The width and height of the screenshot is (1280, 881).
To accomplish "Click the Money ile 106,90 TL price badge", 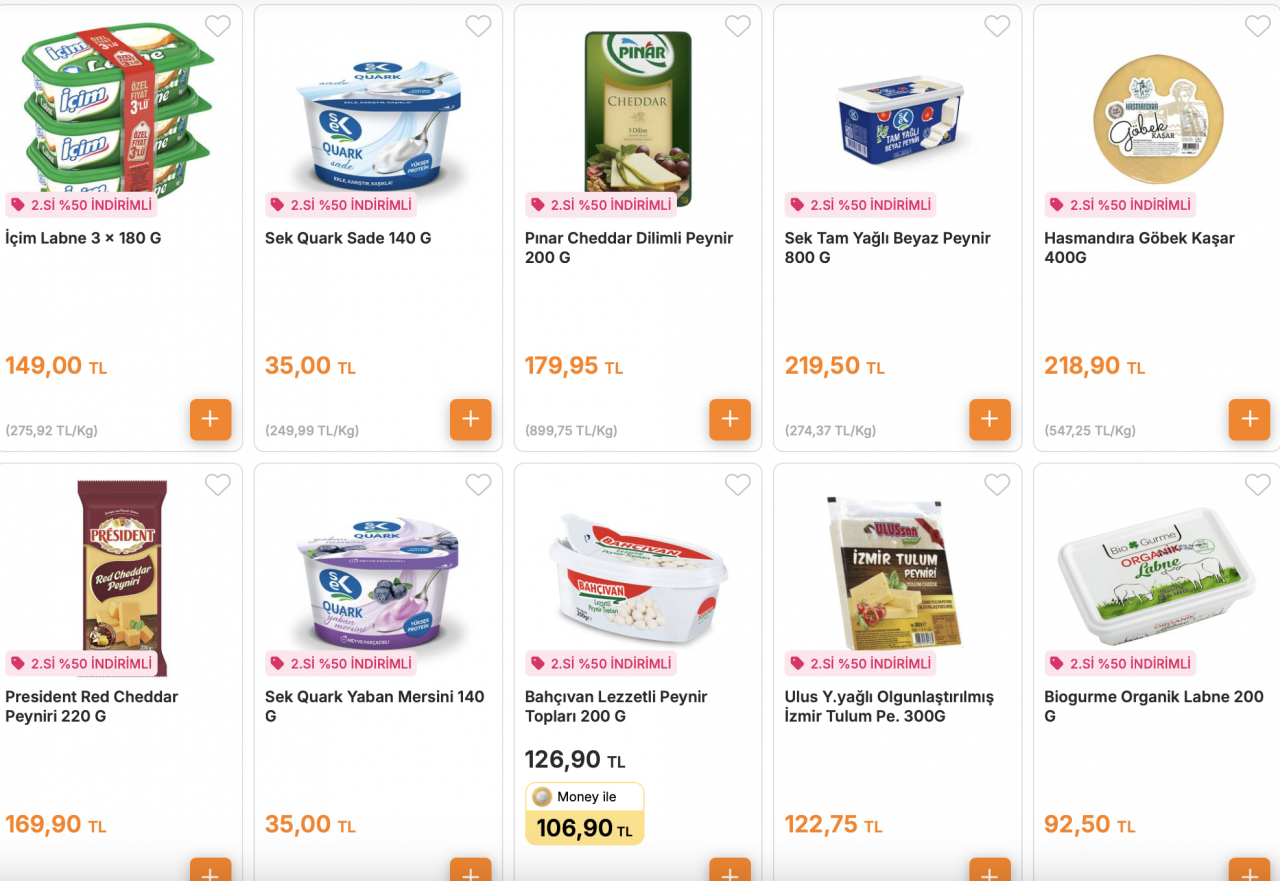I will [x=585, y=814].
